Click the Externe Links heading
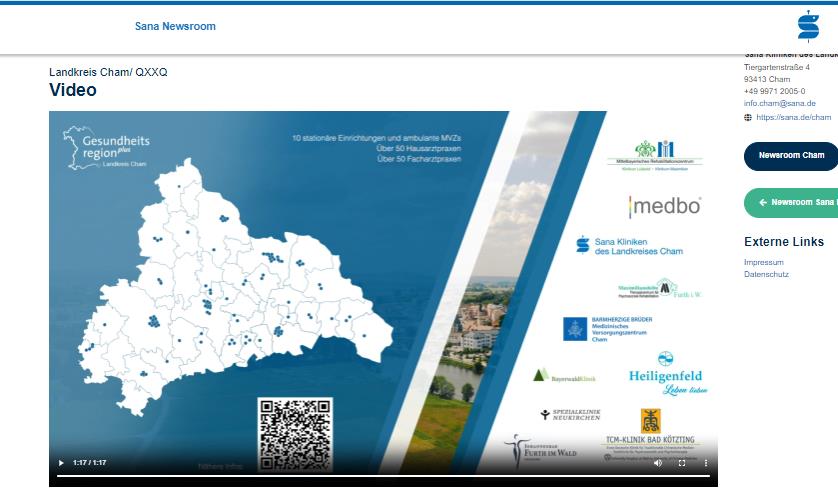This screenshot has width=838, height=493. [783, 242]
